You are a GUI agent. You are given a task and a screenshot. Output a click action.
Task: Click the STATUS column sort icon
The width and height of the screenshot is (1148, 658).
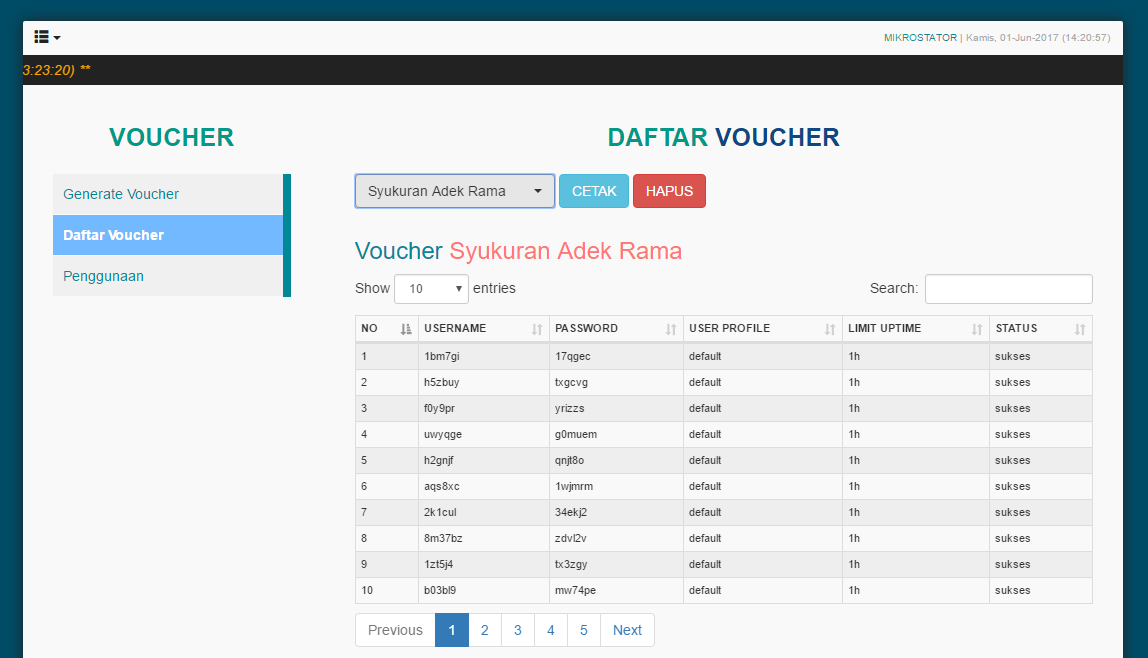pyautogui.click(x=1079, y=328)
